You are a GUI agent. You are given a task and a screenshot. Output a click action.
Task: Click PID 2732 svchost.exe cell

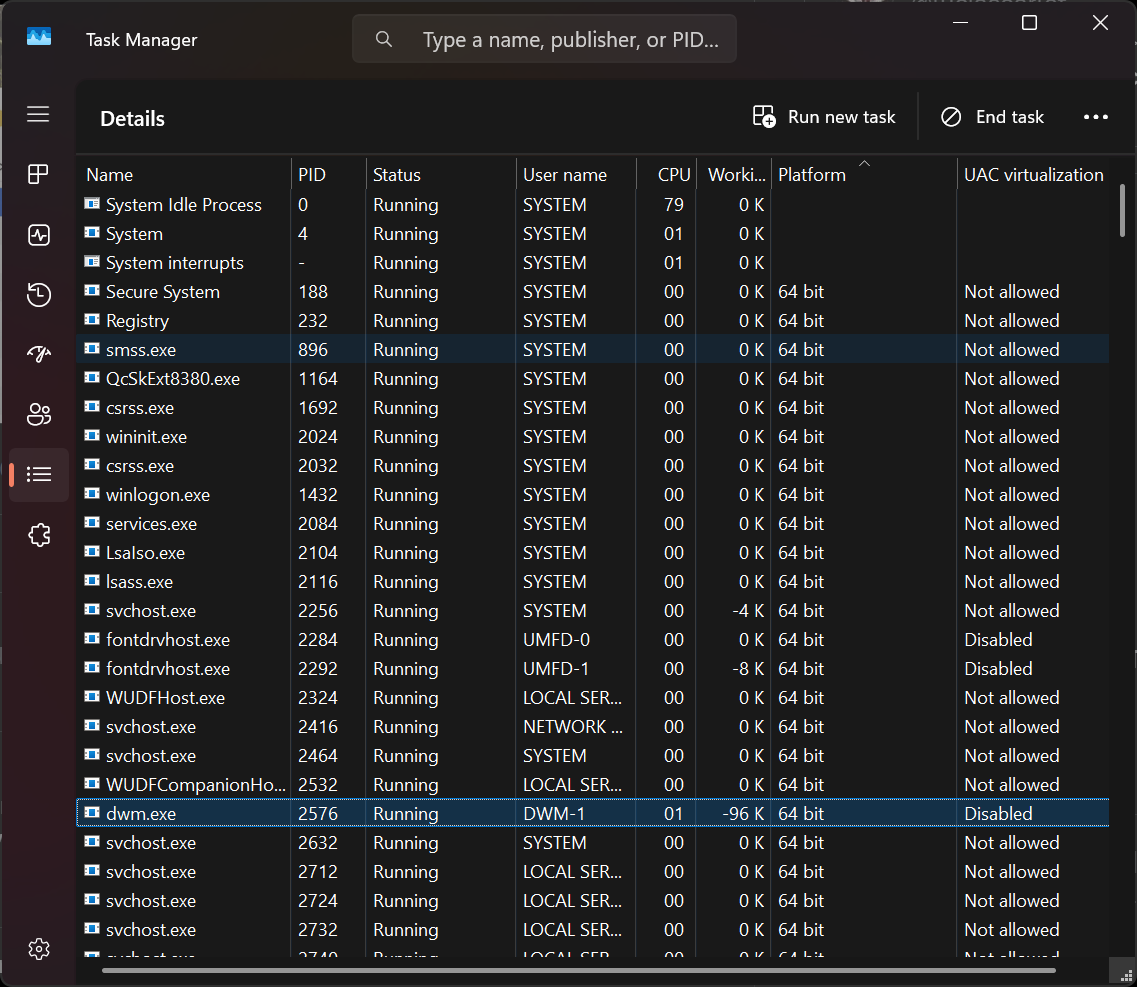pos(318,930)
